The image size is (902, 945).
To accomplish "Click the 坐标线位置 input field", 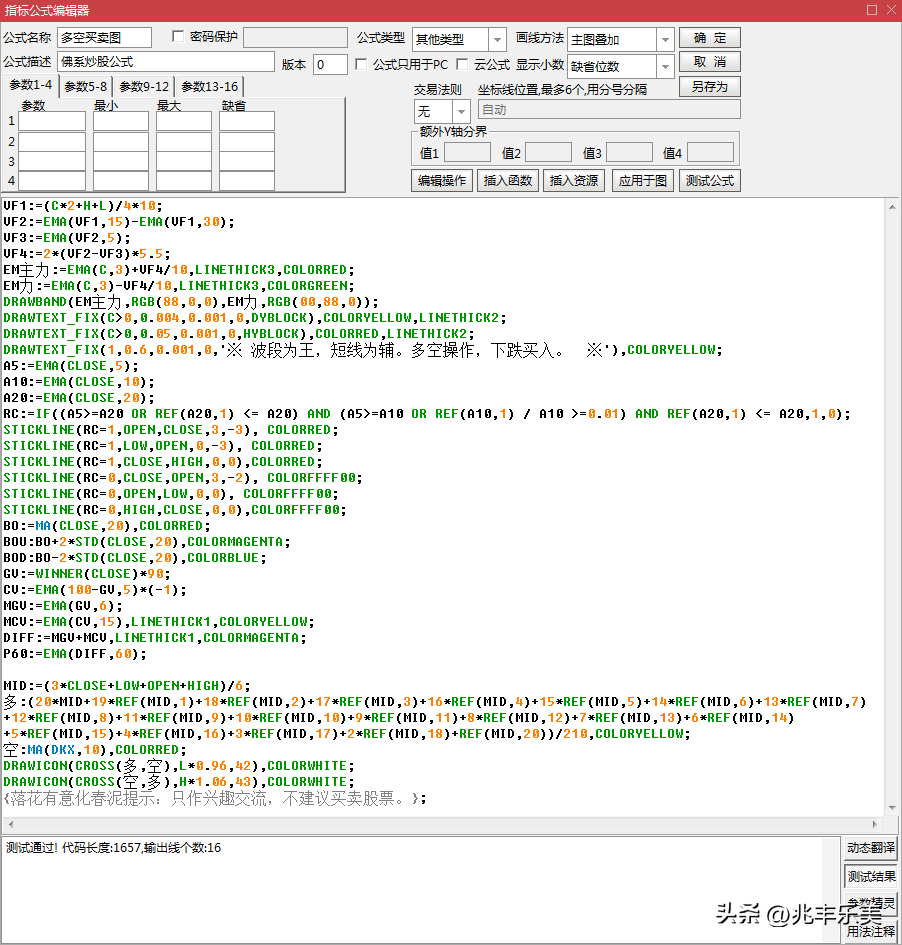I will pyautogui.click(x=609, y=109).
